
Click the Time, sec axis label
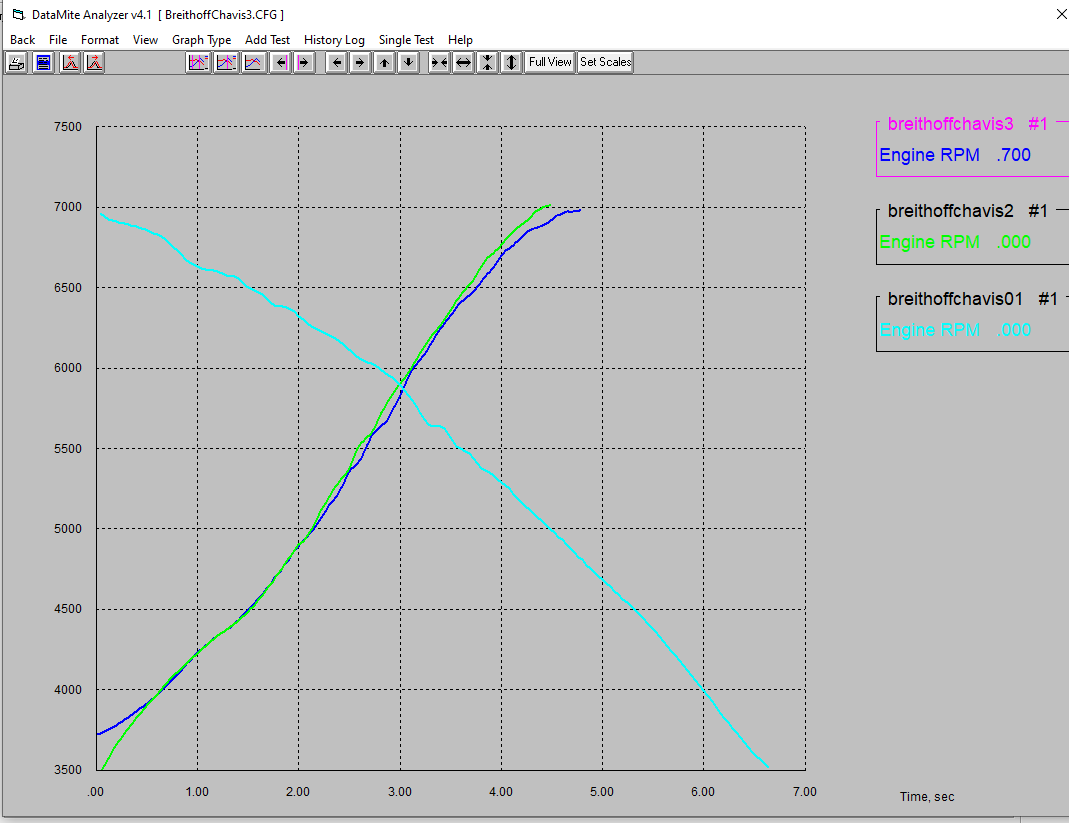click(x=927, y=796)
